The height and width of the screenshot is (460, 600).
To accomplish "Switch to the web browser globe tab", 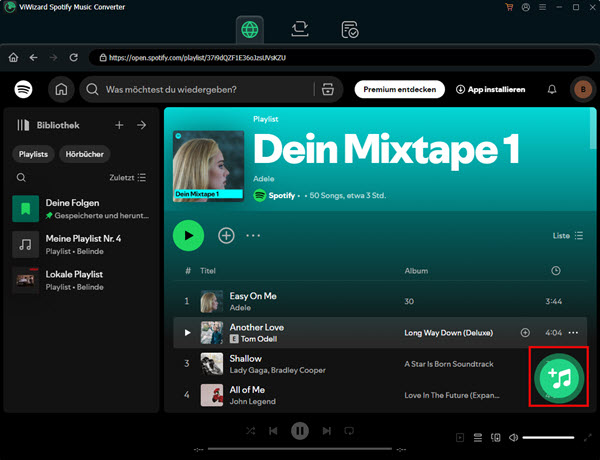I will click(249, 29).
